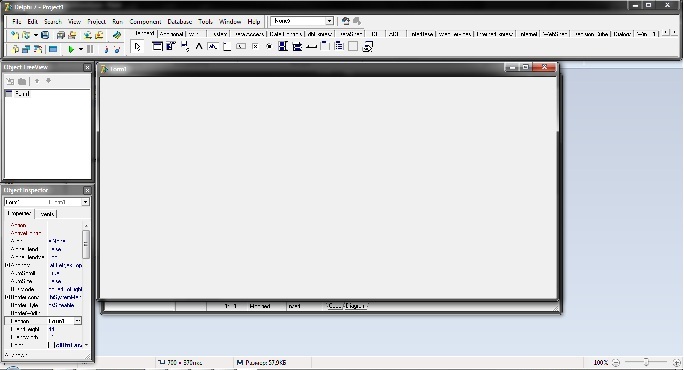The height and width of the screenshot is (370, 684).
Task: Click the Save All toolbar icon
Action: (61, 35)
